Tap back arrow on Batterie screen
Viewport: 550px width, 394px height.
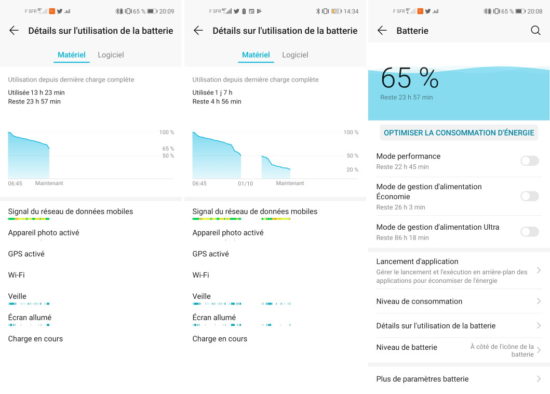point(382,31)
